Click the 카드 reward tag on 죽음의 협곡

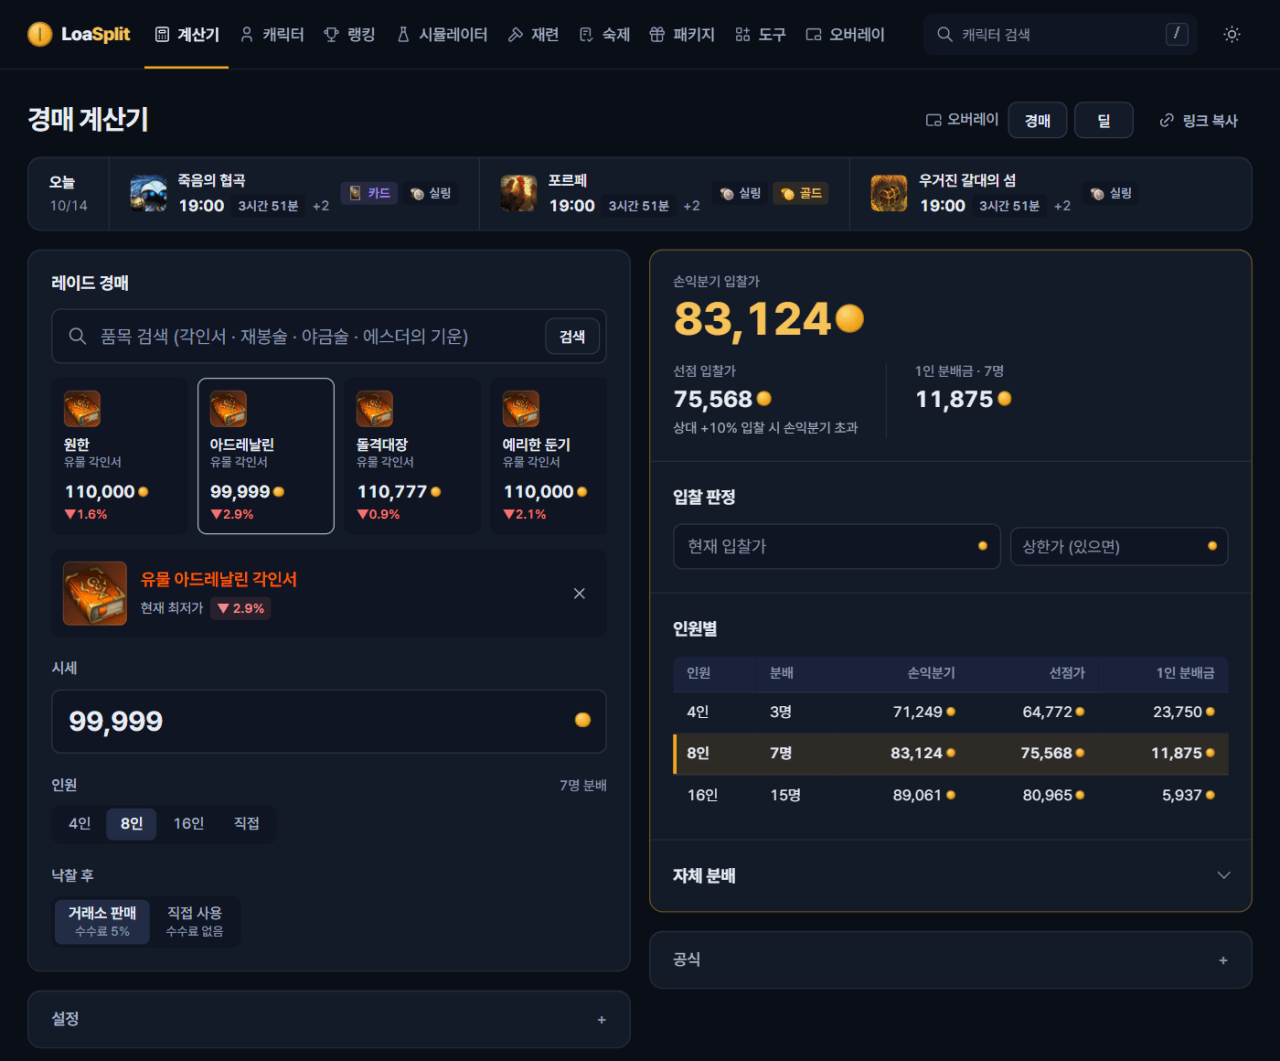[x=370, y=193]
